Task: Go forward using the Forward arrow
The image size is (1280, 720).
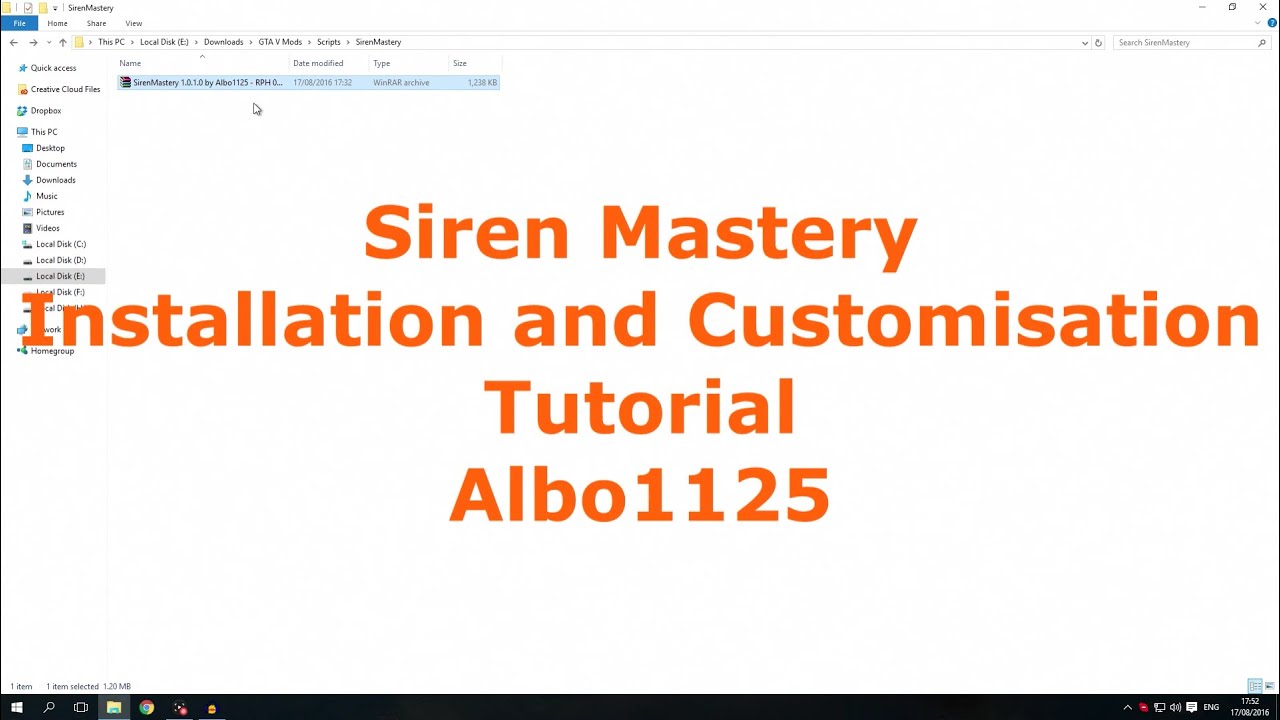Action: click(33, 42)
